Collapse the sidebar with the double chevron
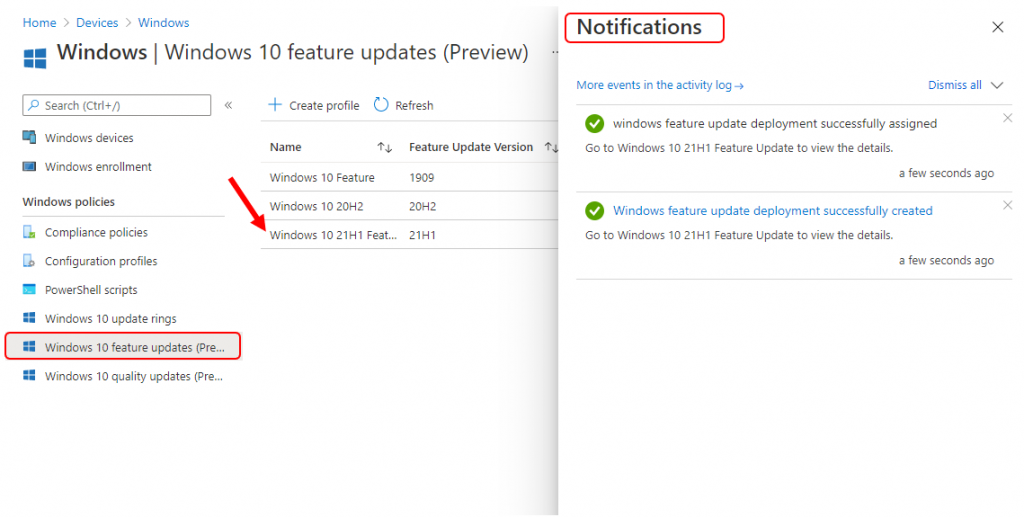The width and height of the screenshot is (1024, 517). pos(229,105)
